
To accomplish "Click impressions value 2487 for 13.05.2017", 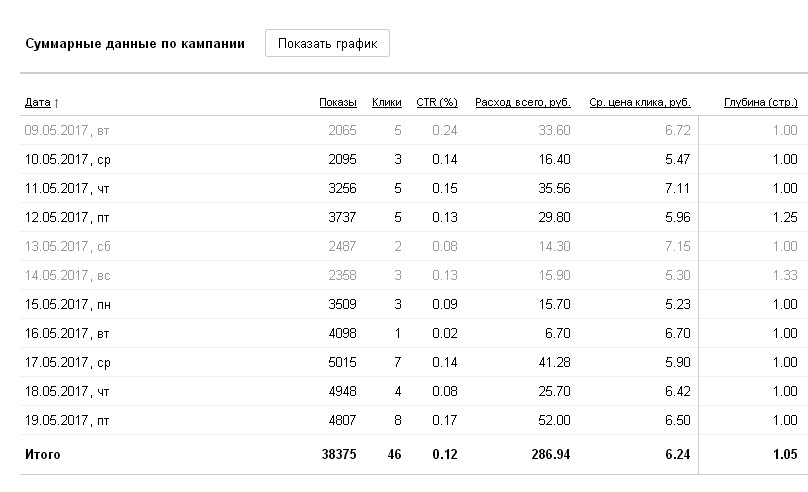I will 342,246.
